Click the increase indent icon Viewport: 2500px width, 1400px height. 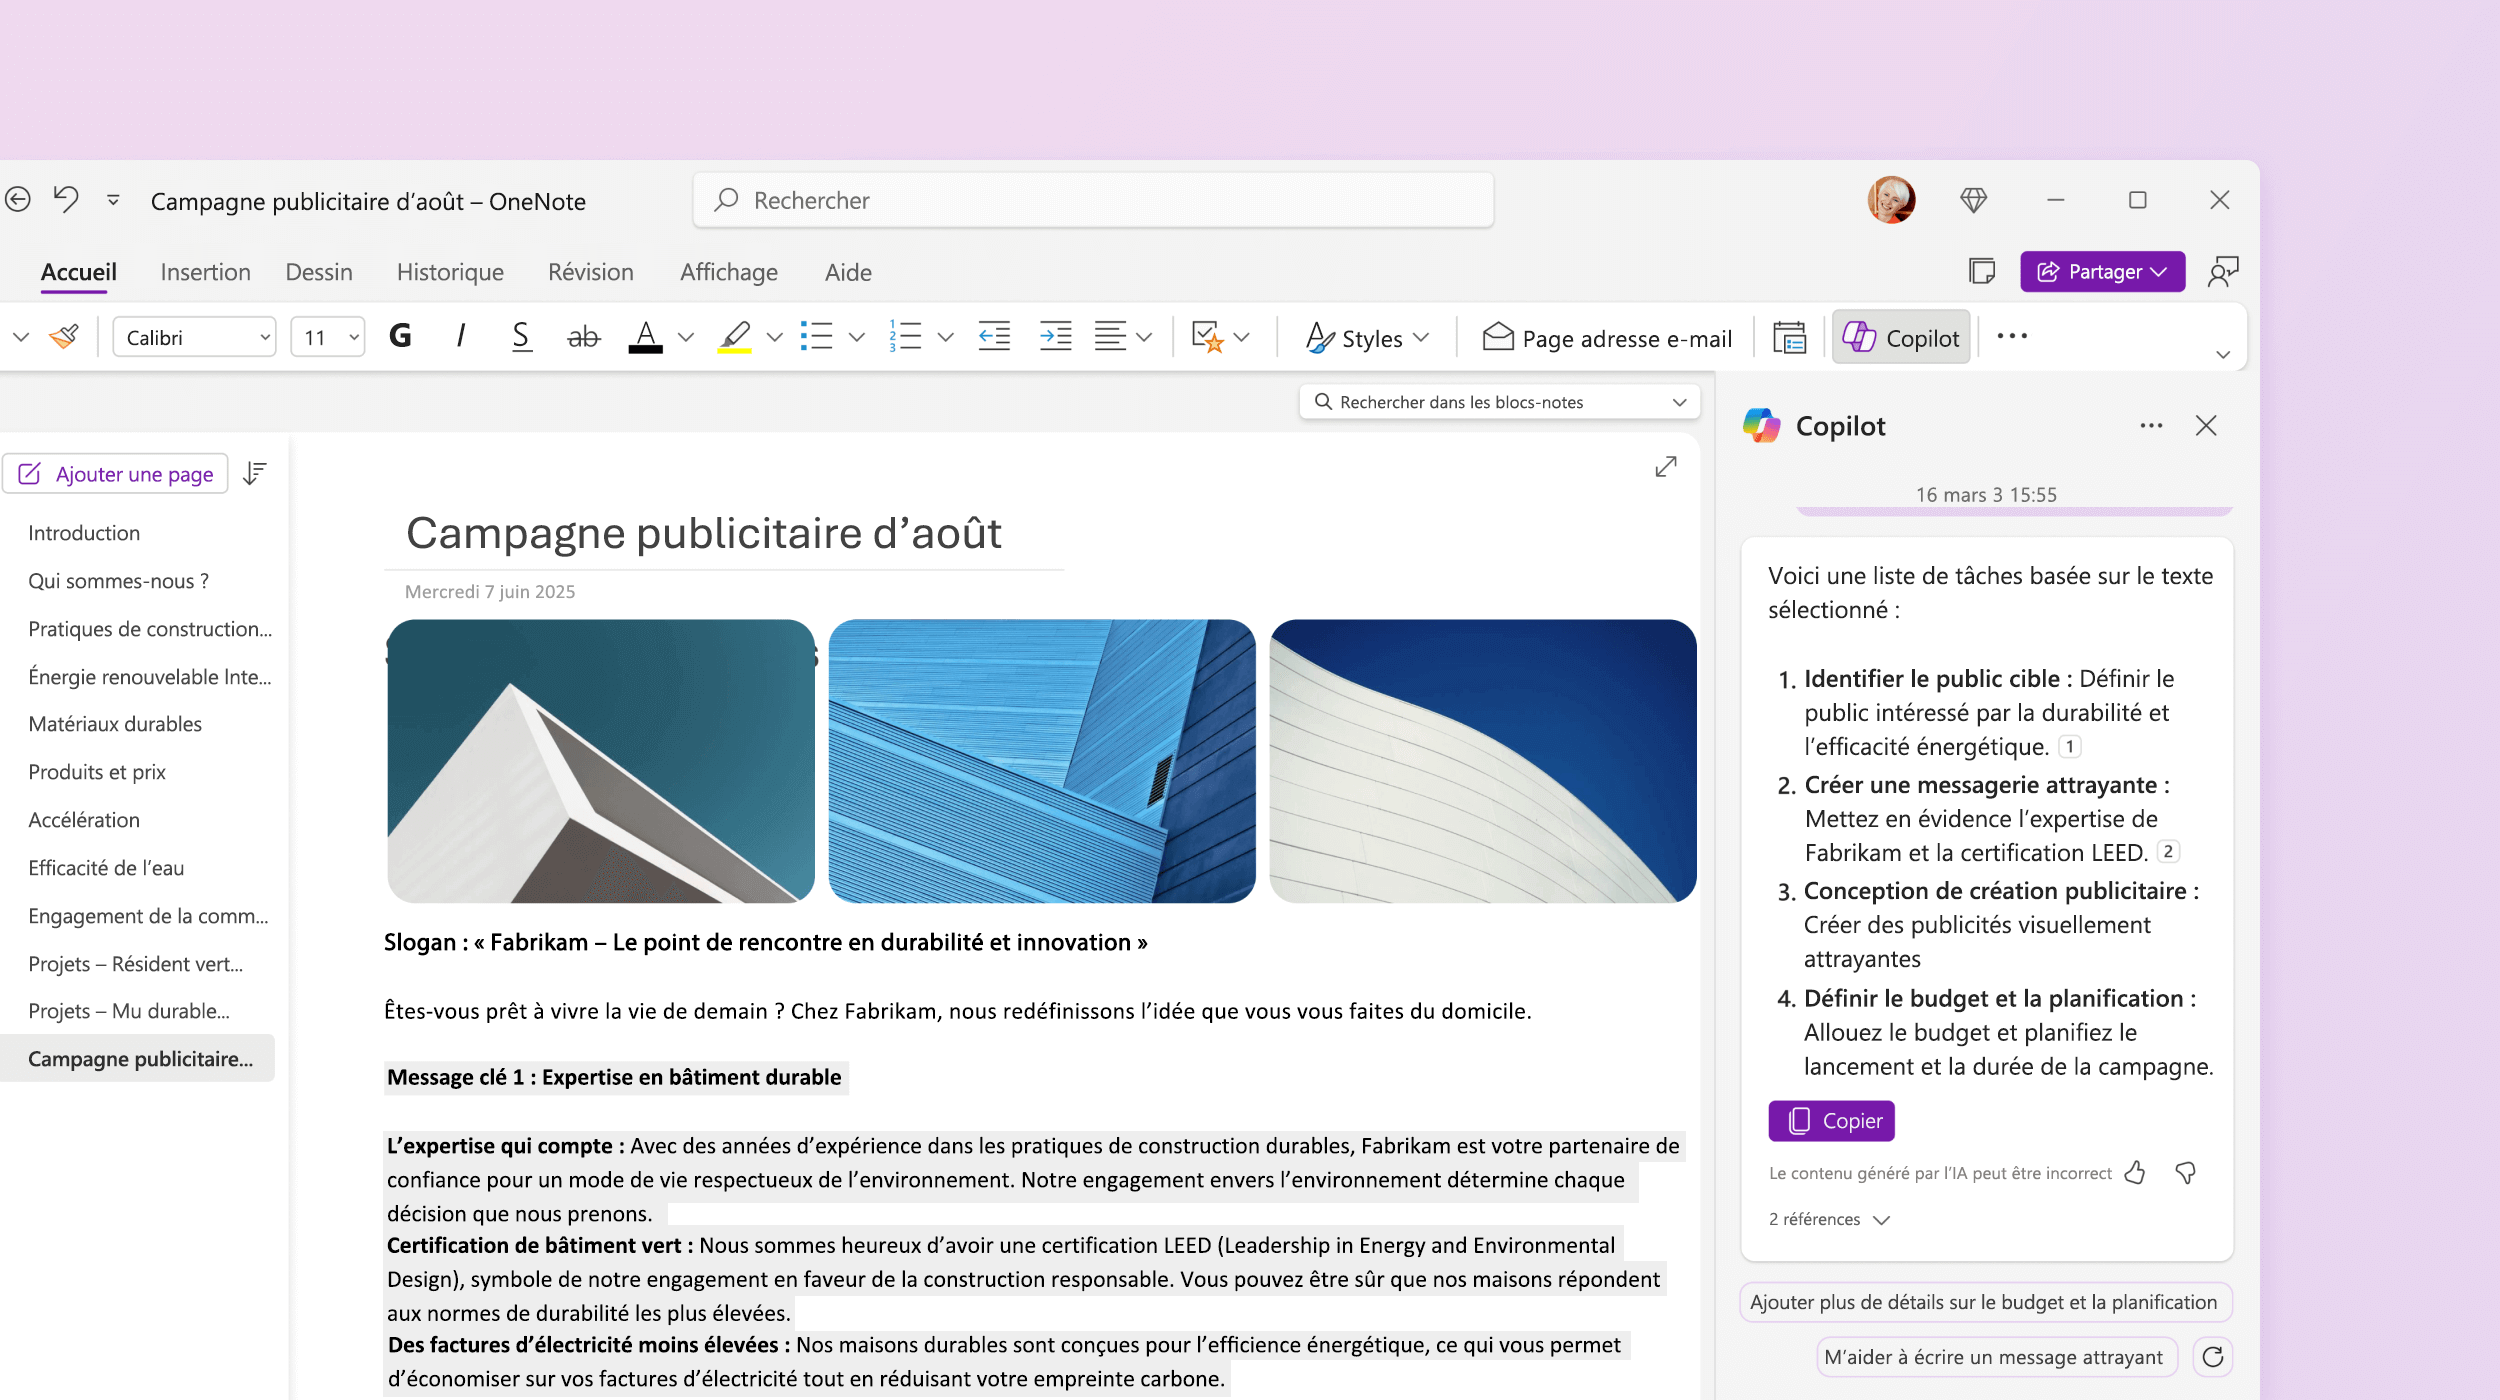[x=1055, y=337]
